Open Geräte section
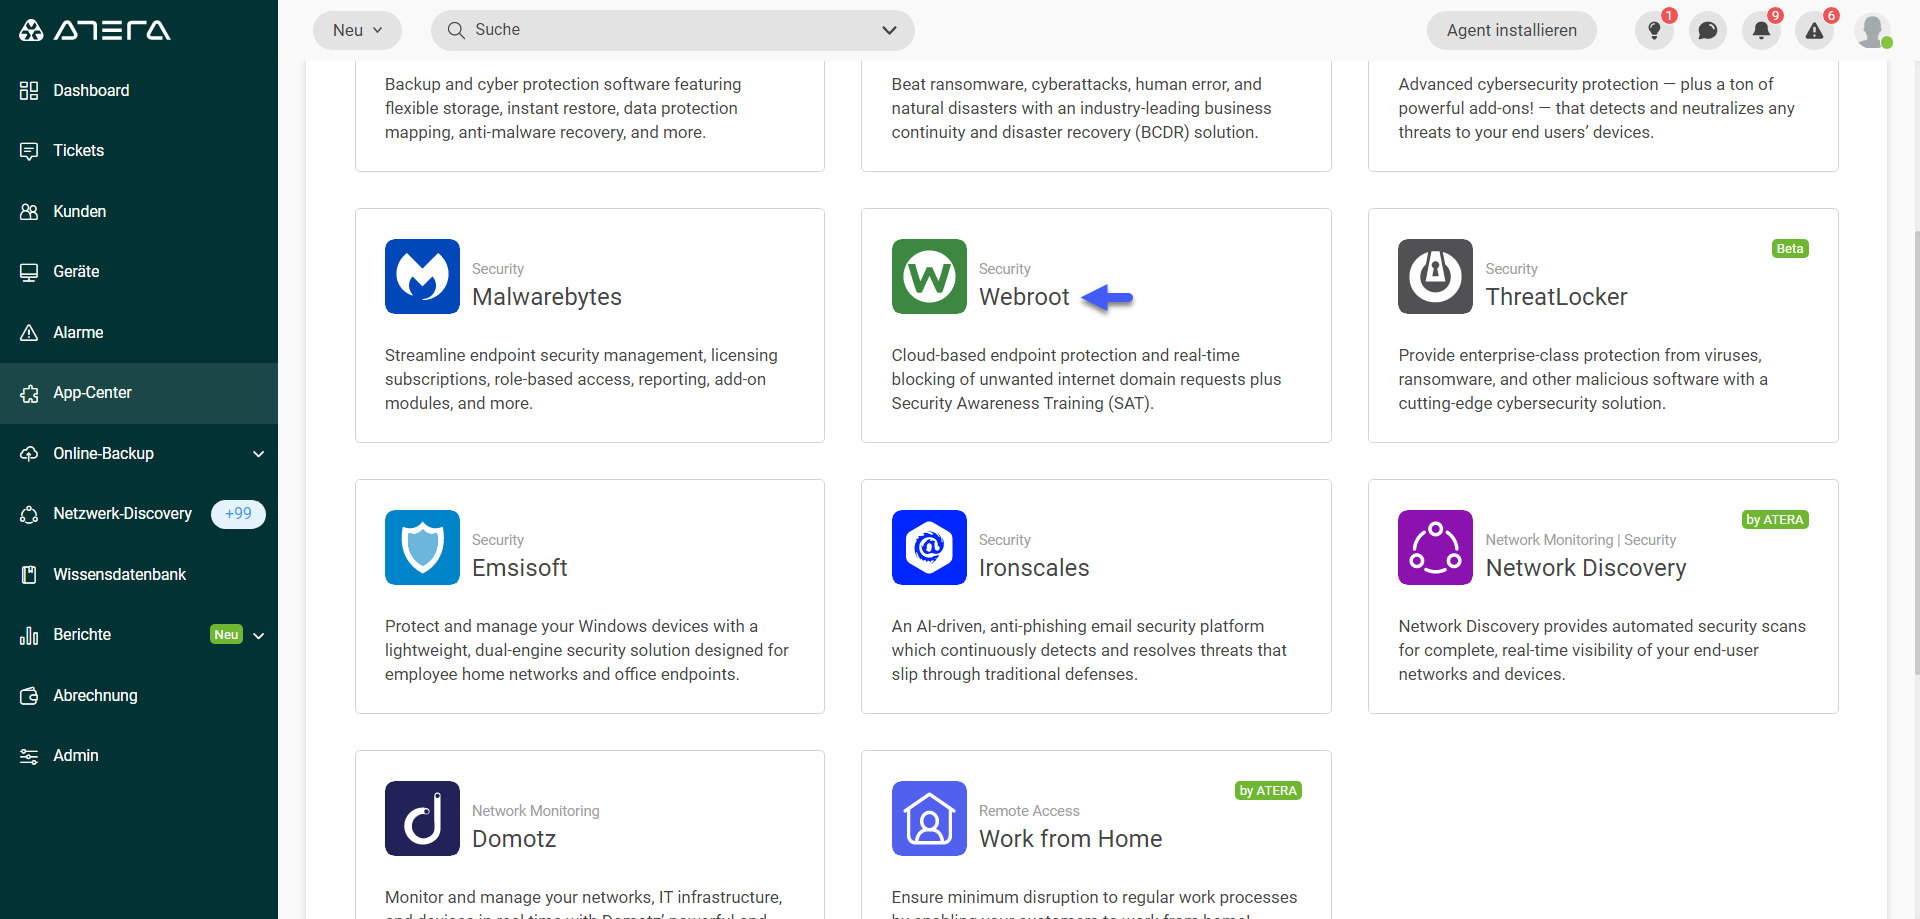The height and width of the screenshot is (919, 1920). [x=76, y=272]
